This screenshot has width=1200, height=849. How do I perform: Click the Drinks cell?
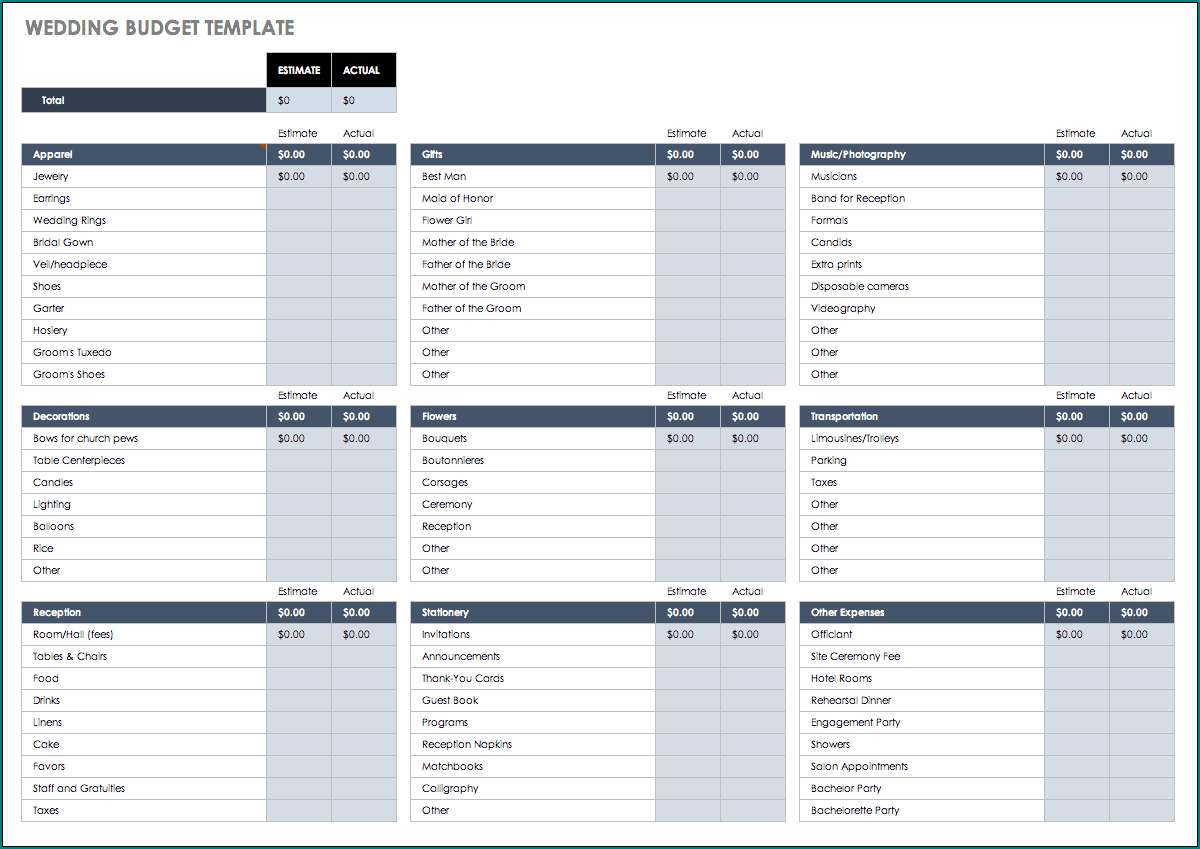point(144,701)
